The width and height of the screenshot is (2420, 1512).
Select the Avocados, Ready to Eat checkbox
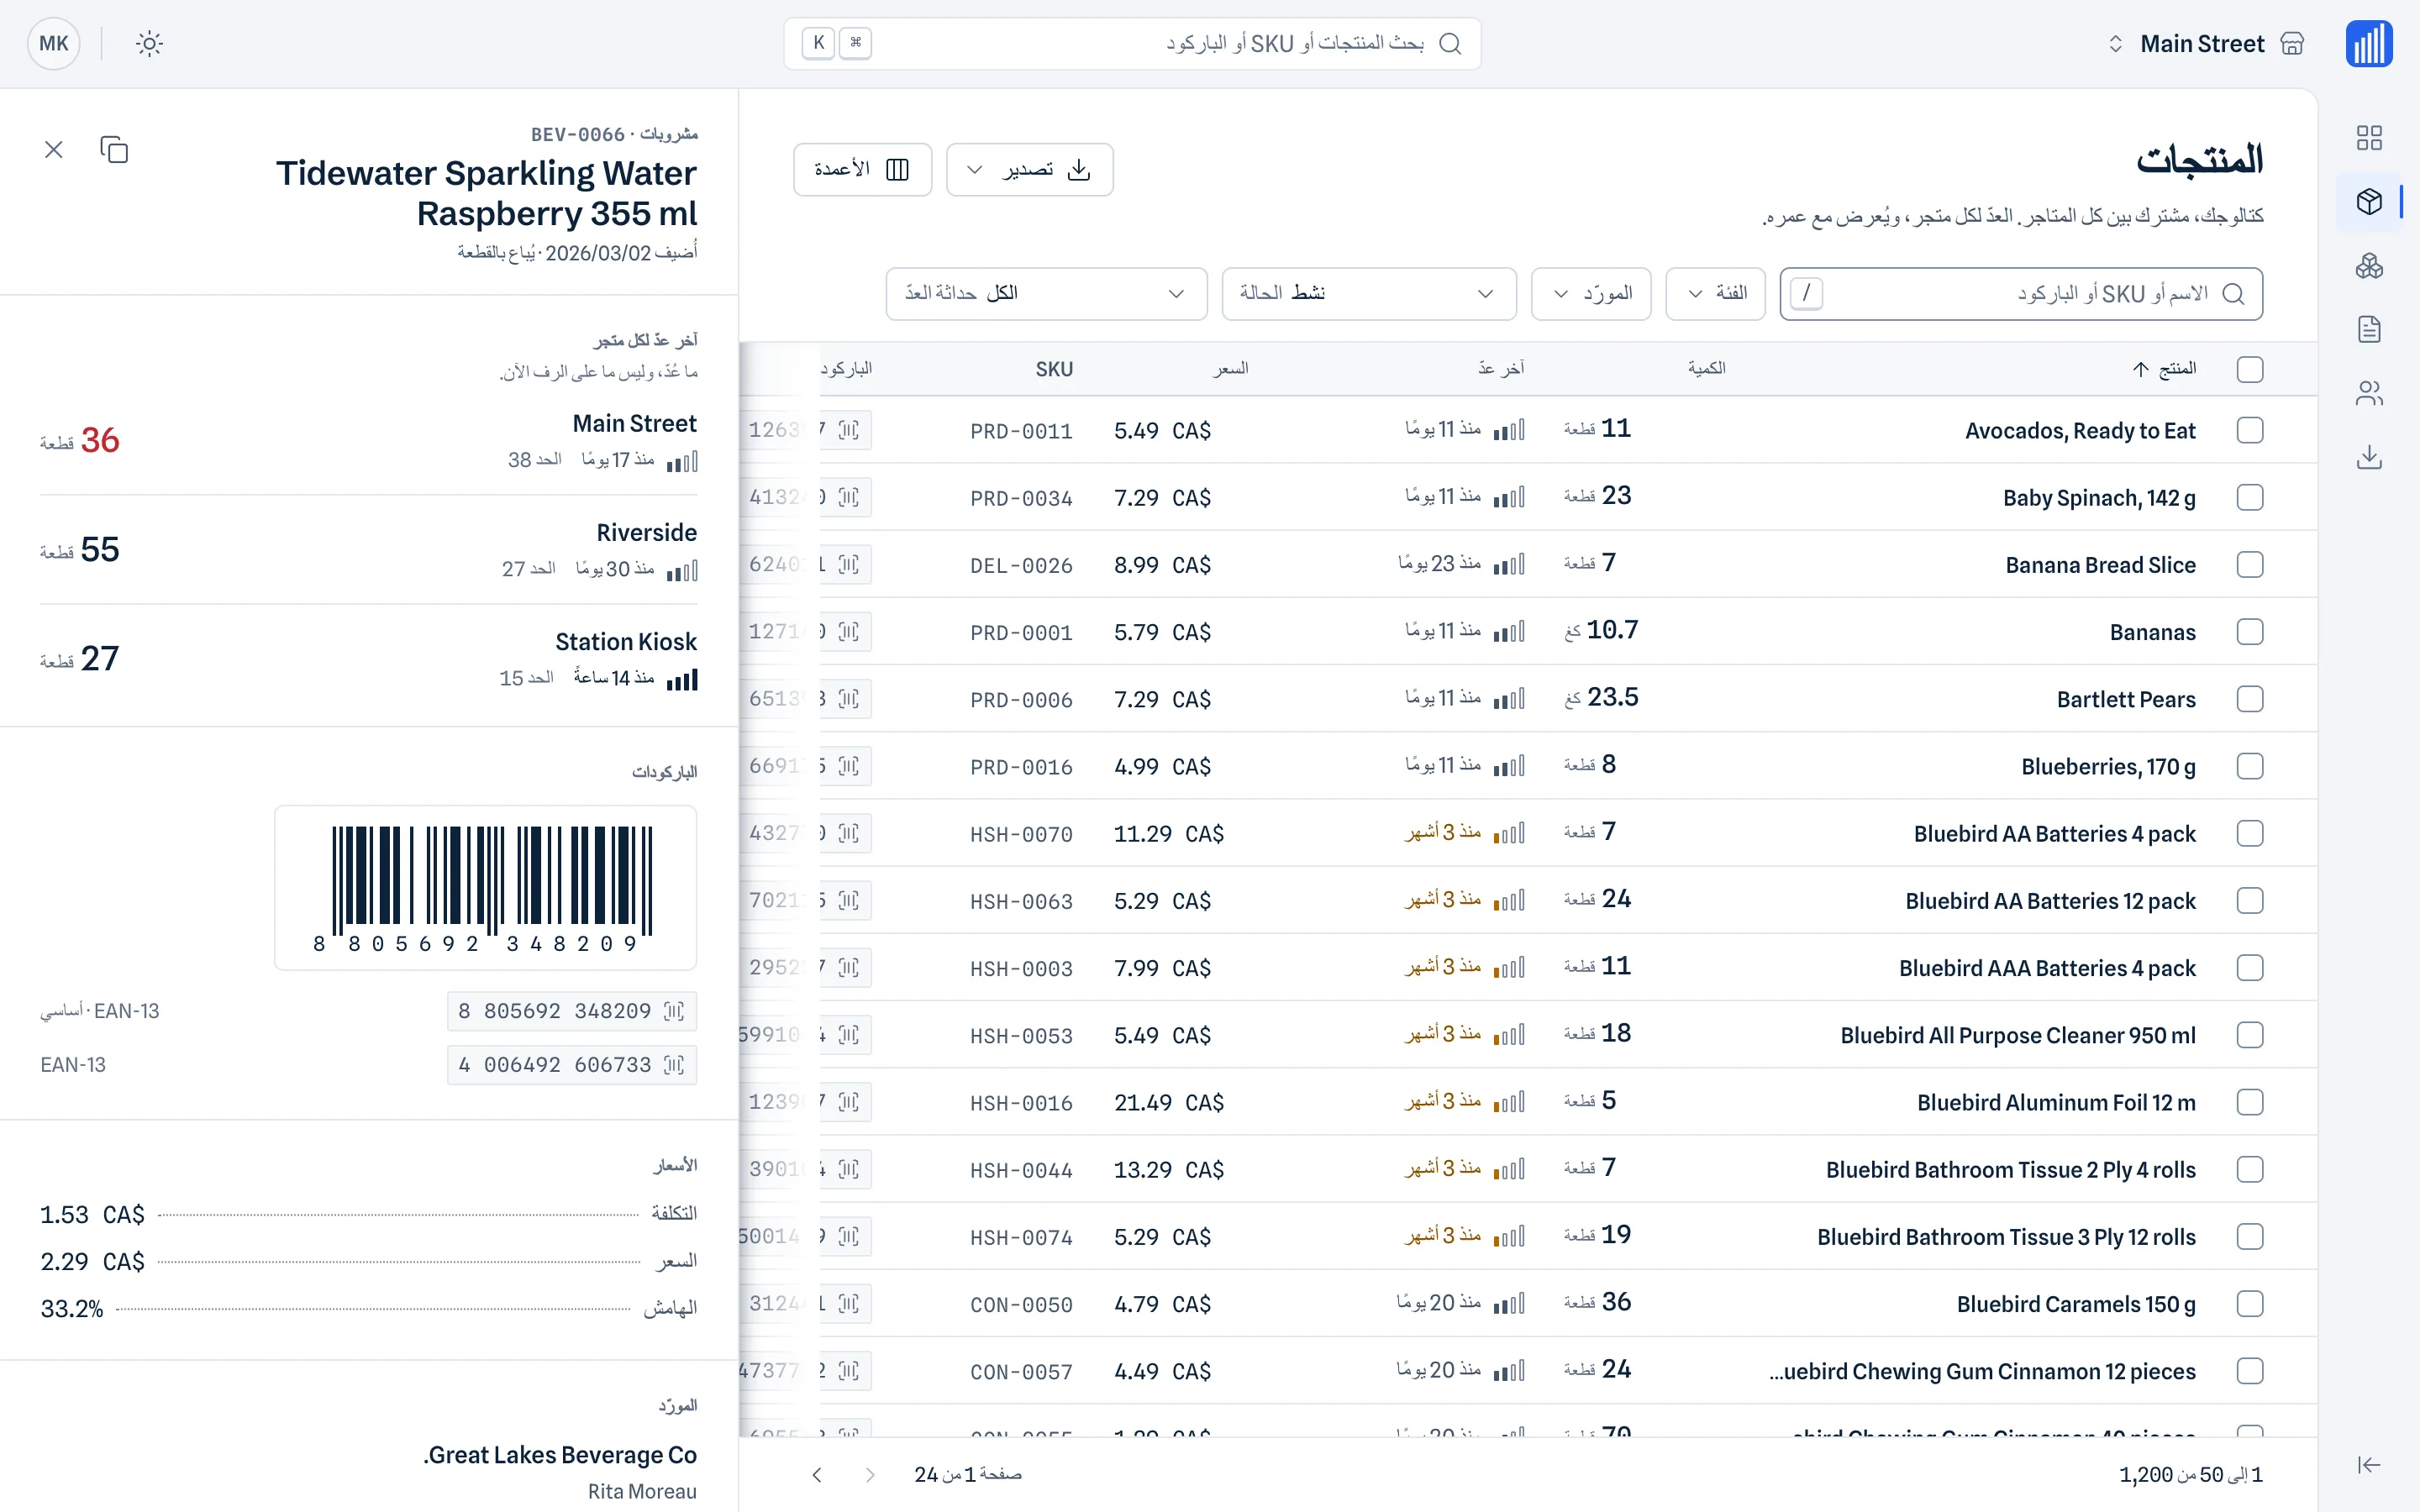(2250, 430)
